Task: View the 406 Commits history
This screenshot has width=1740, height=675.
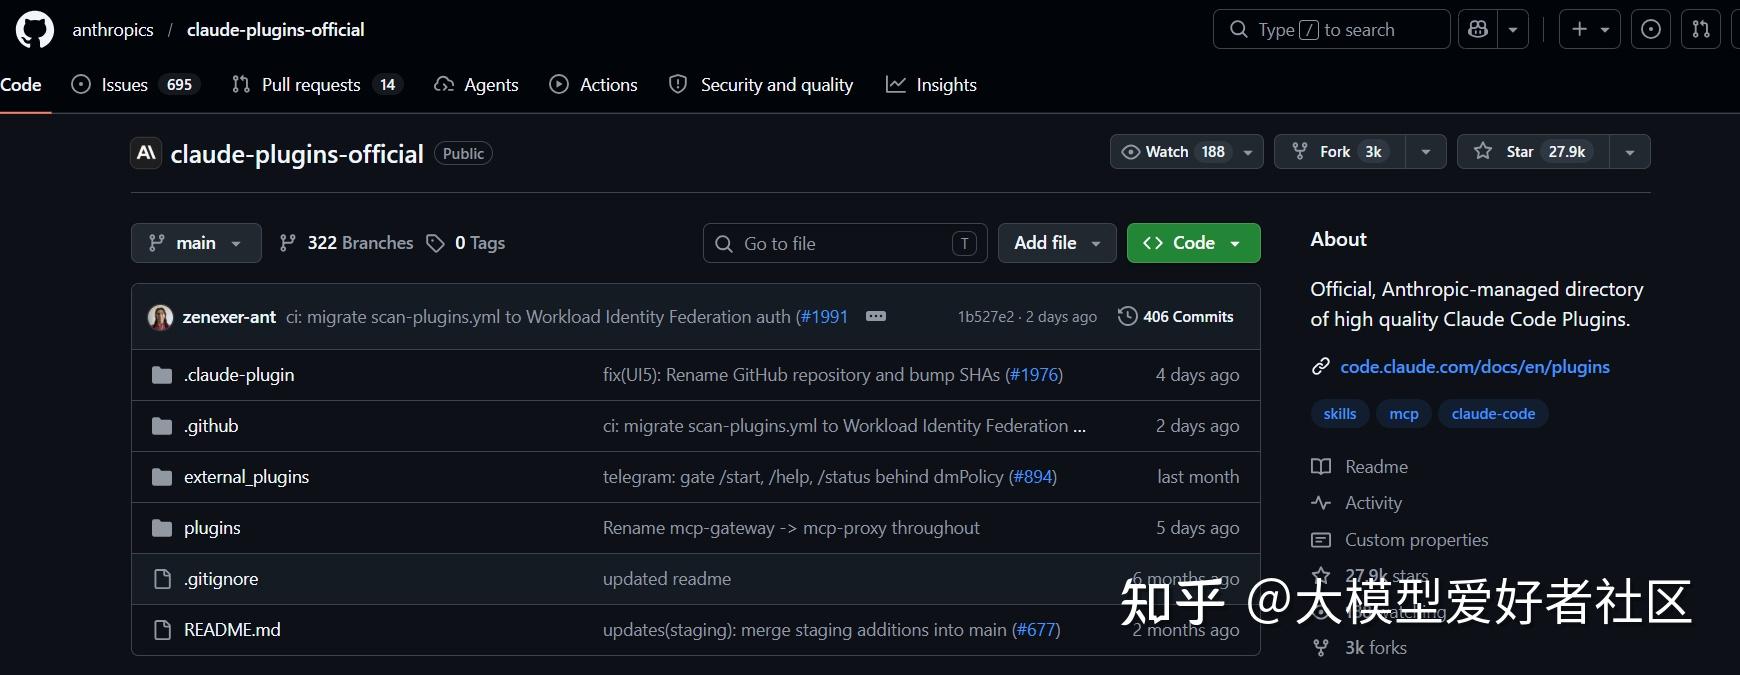Action: pos(1176,316)
